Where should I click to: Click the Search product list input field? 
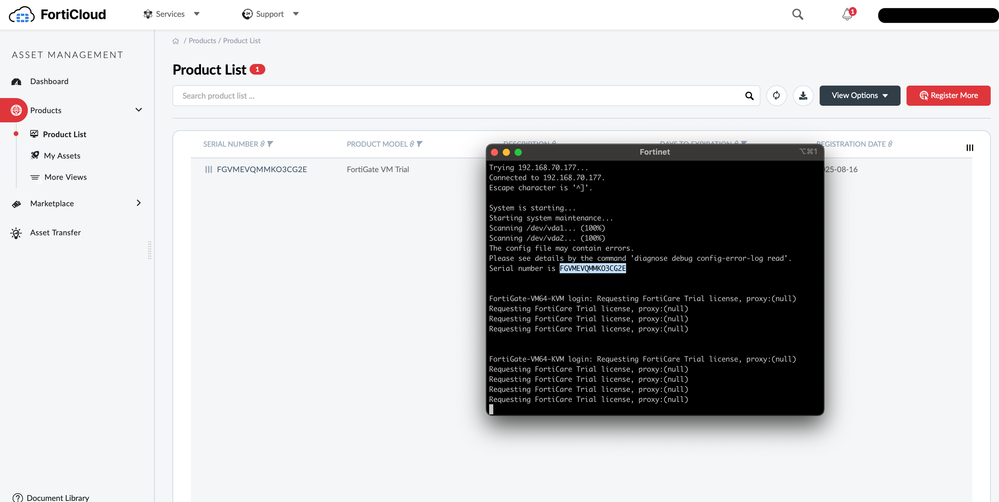click(x=460, y=96)
